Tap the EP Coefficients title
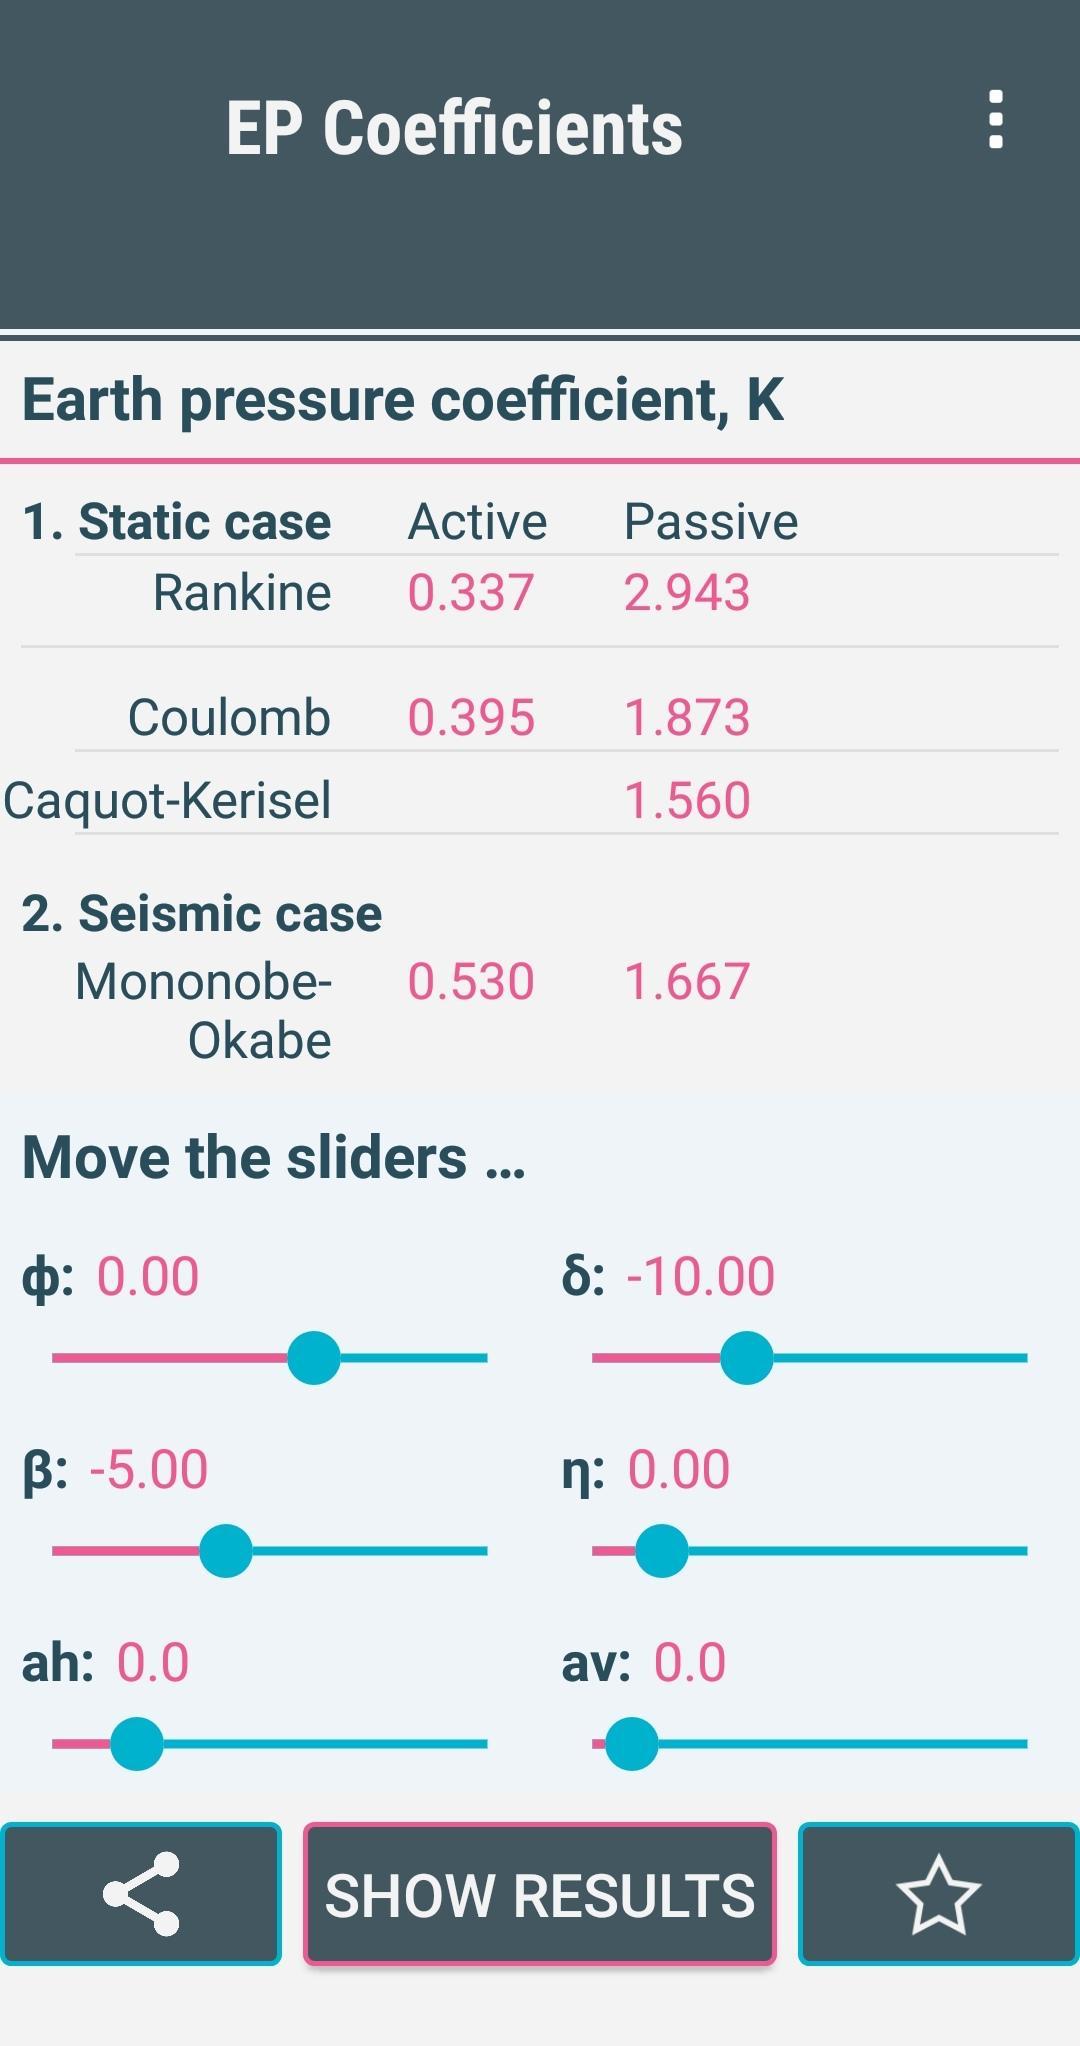The height and width of the screenshot is (2046, 1080). (454, 129)
